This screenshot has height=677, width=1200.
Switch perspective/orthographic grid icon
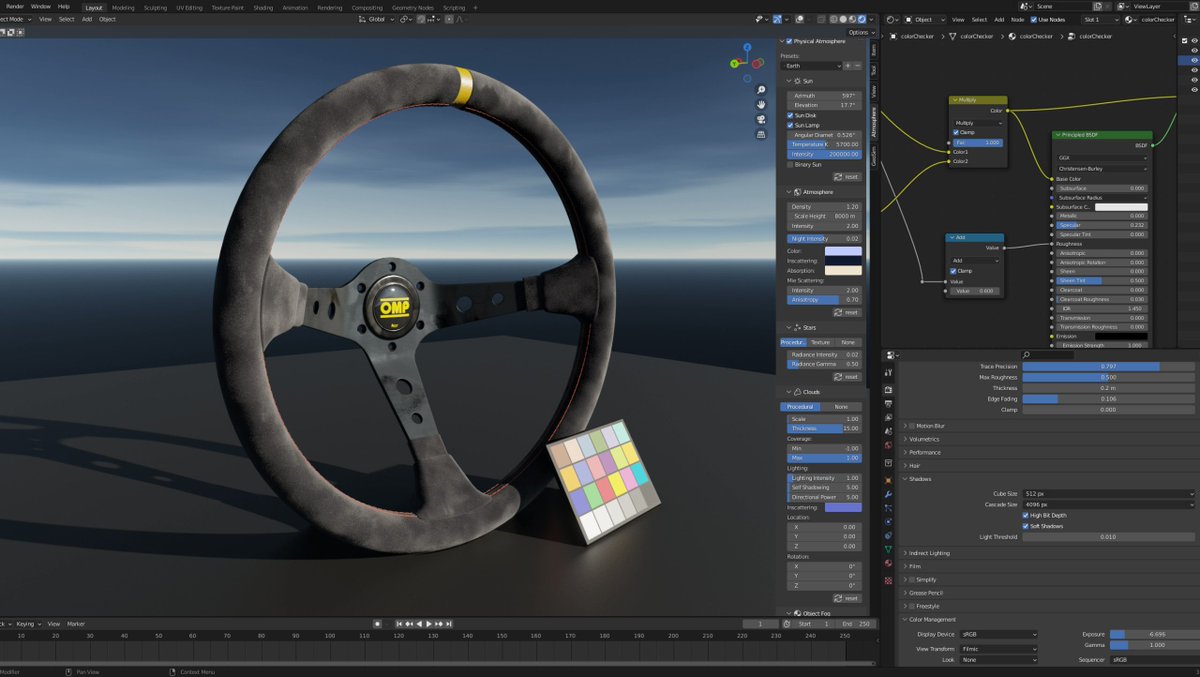point(761,134)
